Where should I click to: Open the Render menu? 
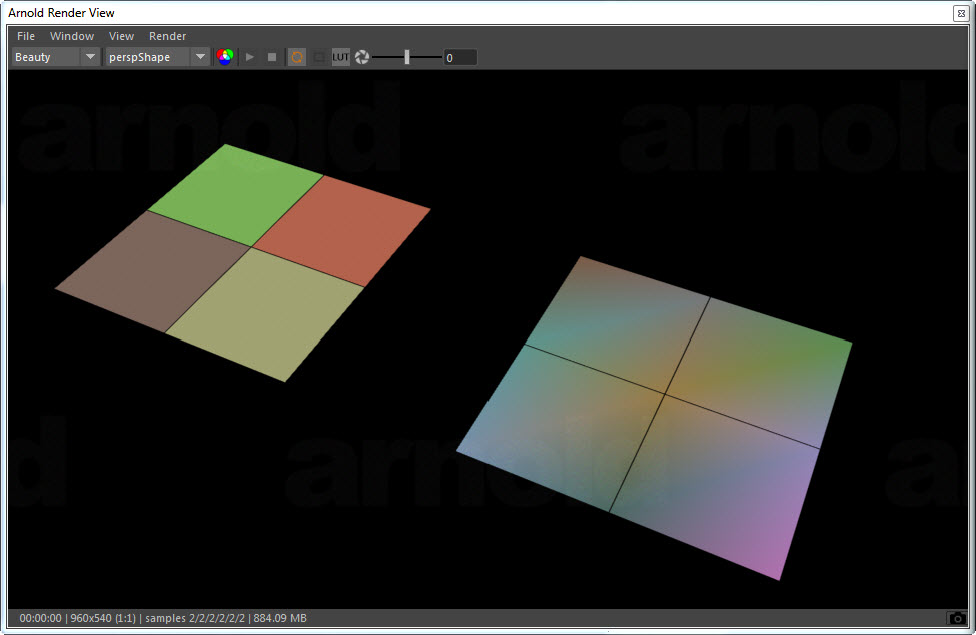[167, 36]
